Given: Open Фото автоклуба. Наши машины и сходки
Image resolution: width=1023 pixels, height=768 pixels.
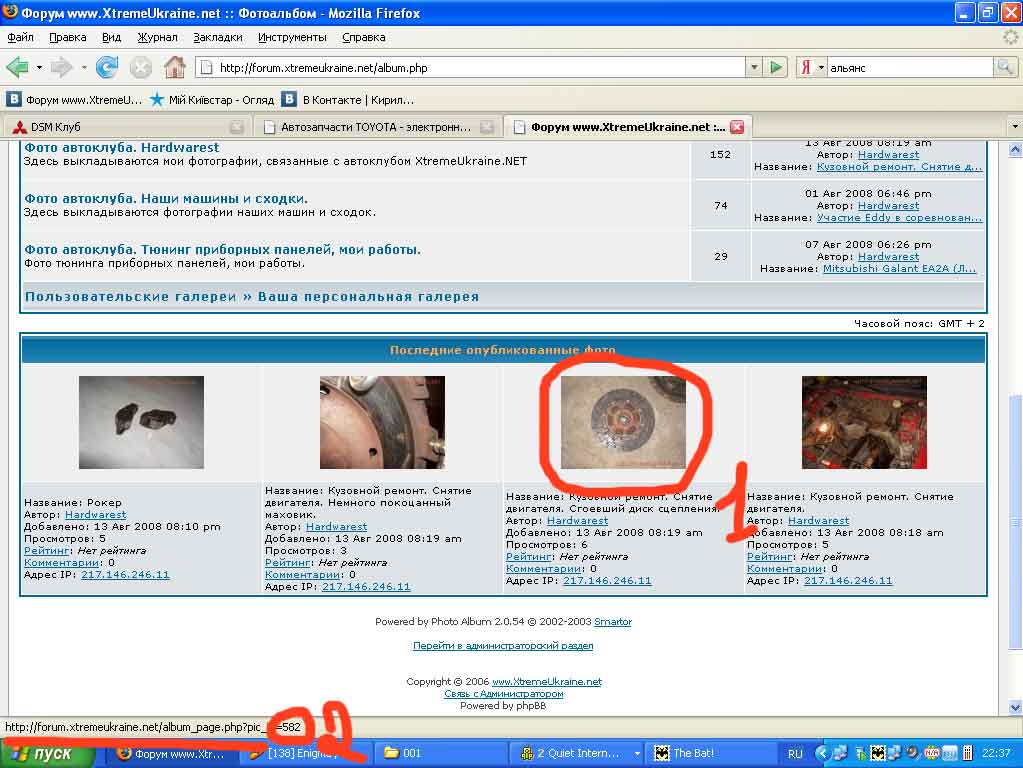Looking at the screenshot, I should coord(166,198).
